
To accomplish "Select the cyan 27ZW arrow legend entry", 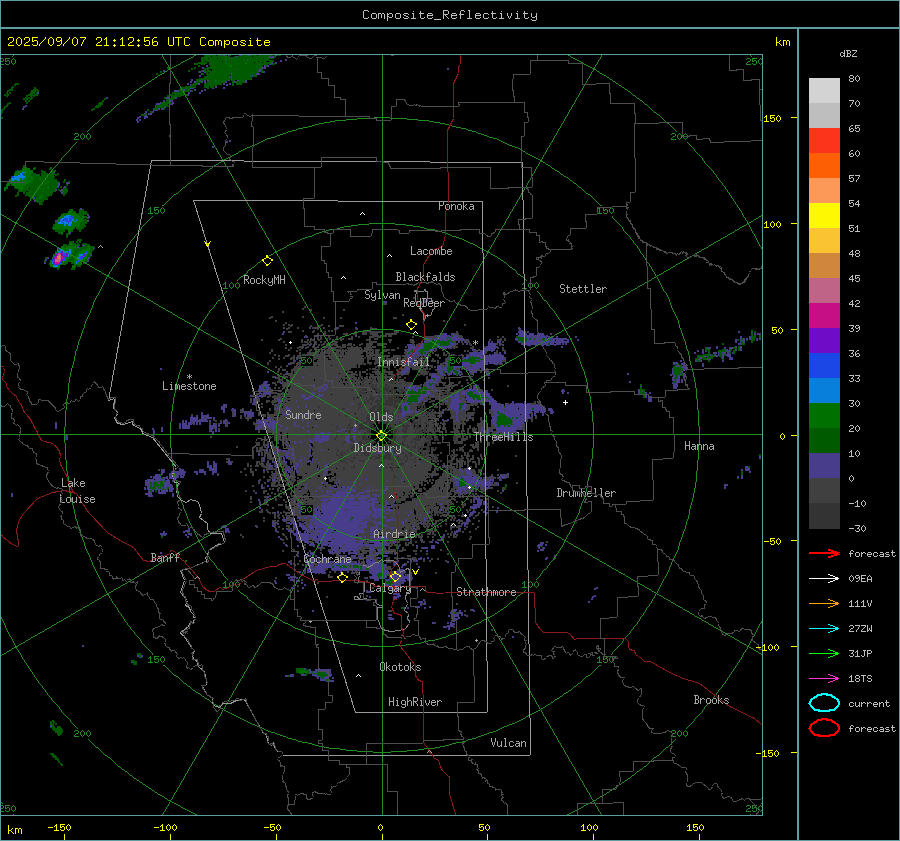I will [x=824, y=629].
